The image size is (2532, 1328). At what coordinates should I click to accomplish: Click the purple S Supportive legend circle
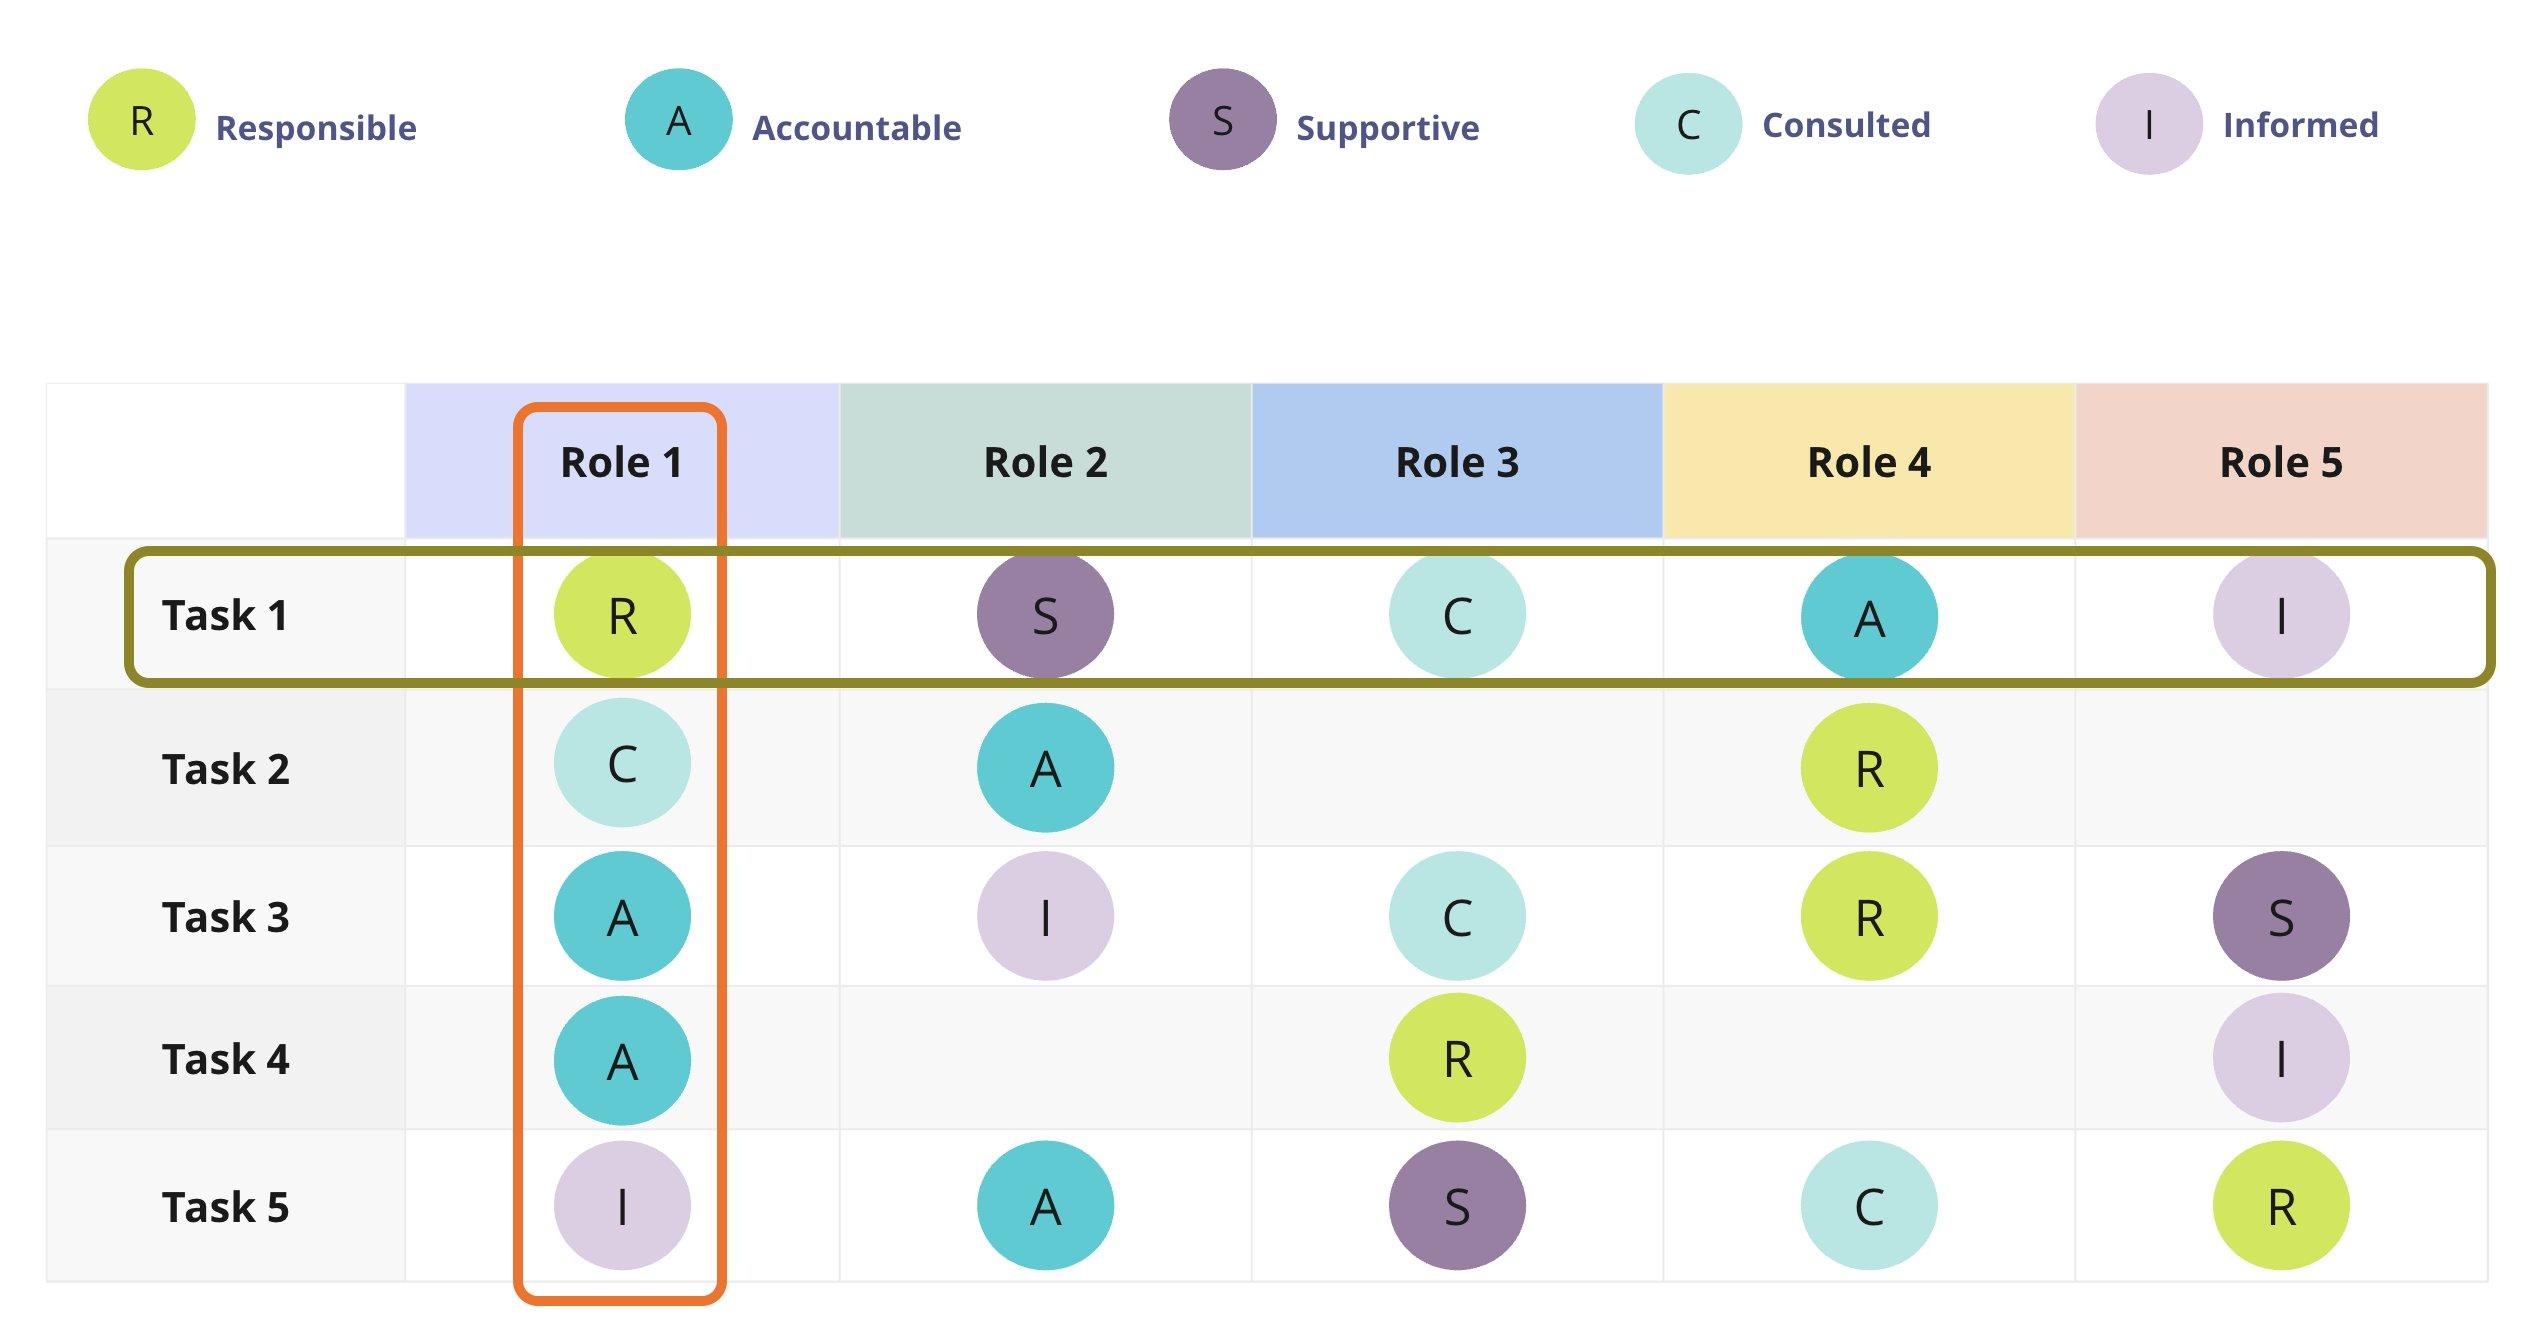click(x=1222, y=120)
